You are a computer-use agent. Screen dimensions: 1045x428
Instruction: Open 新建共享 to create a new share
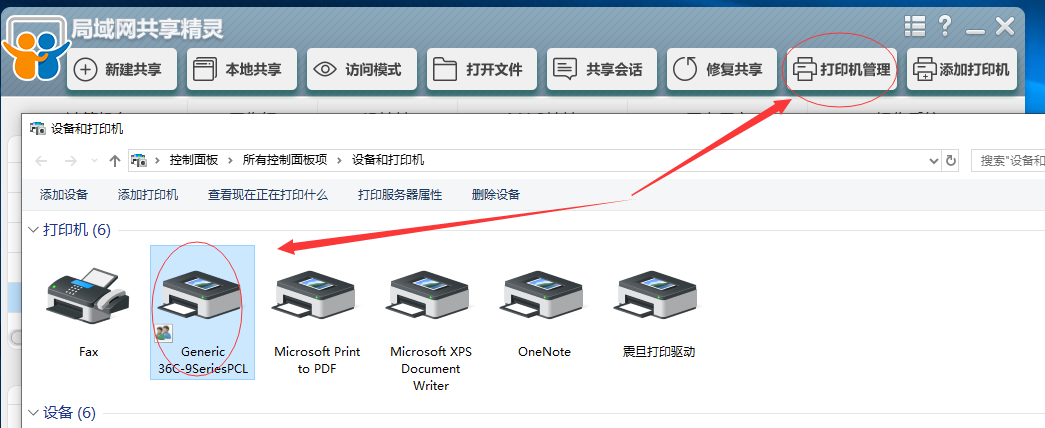[x=122, y=69]
